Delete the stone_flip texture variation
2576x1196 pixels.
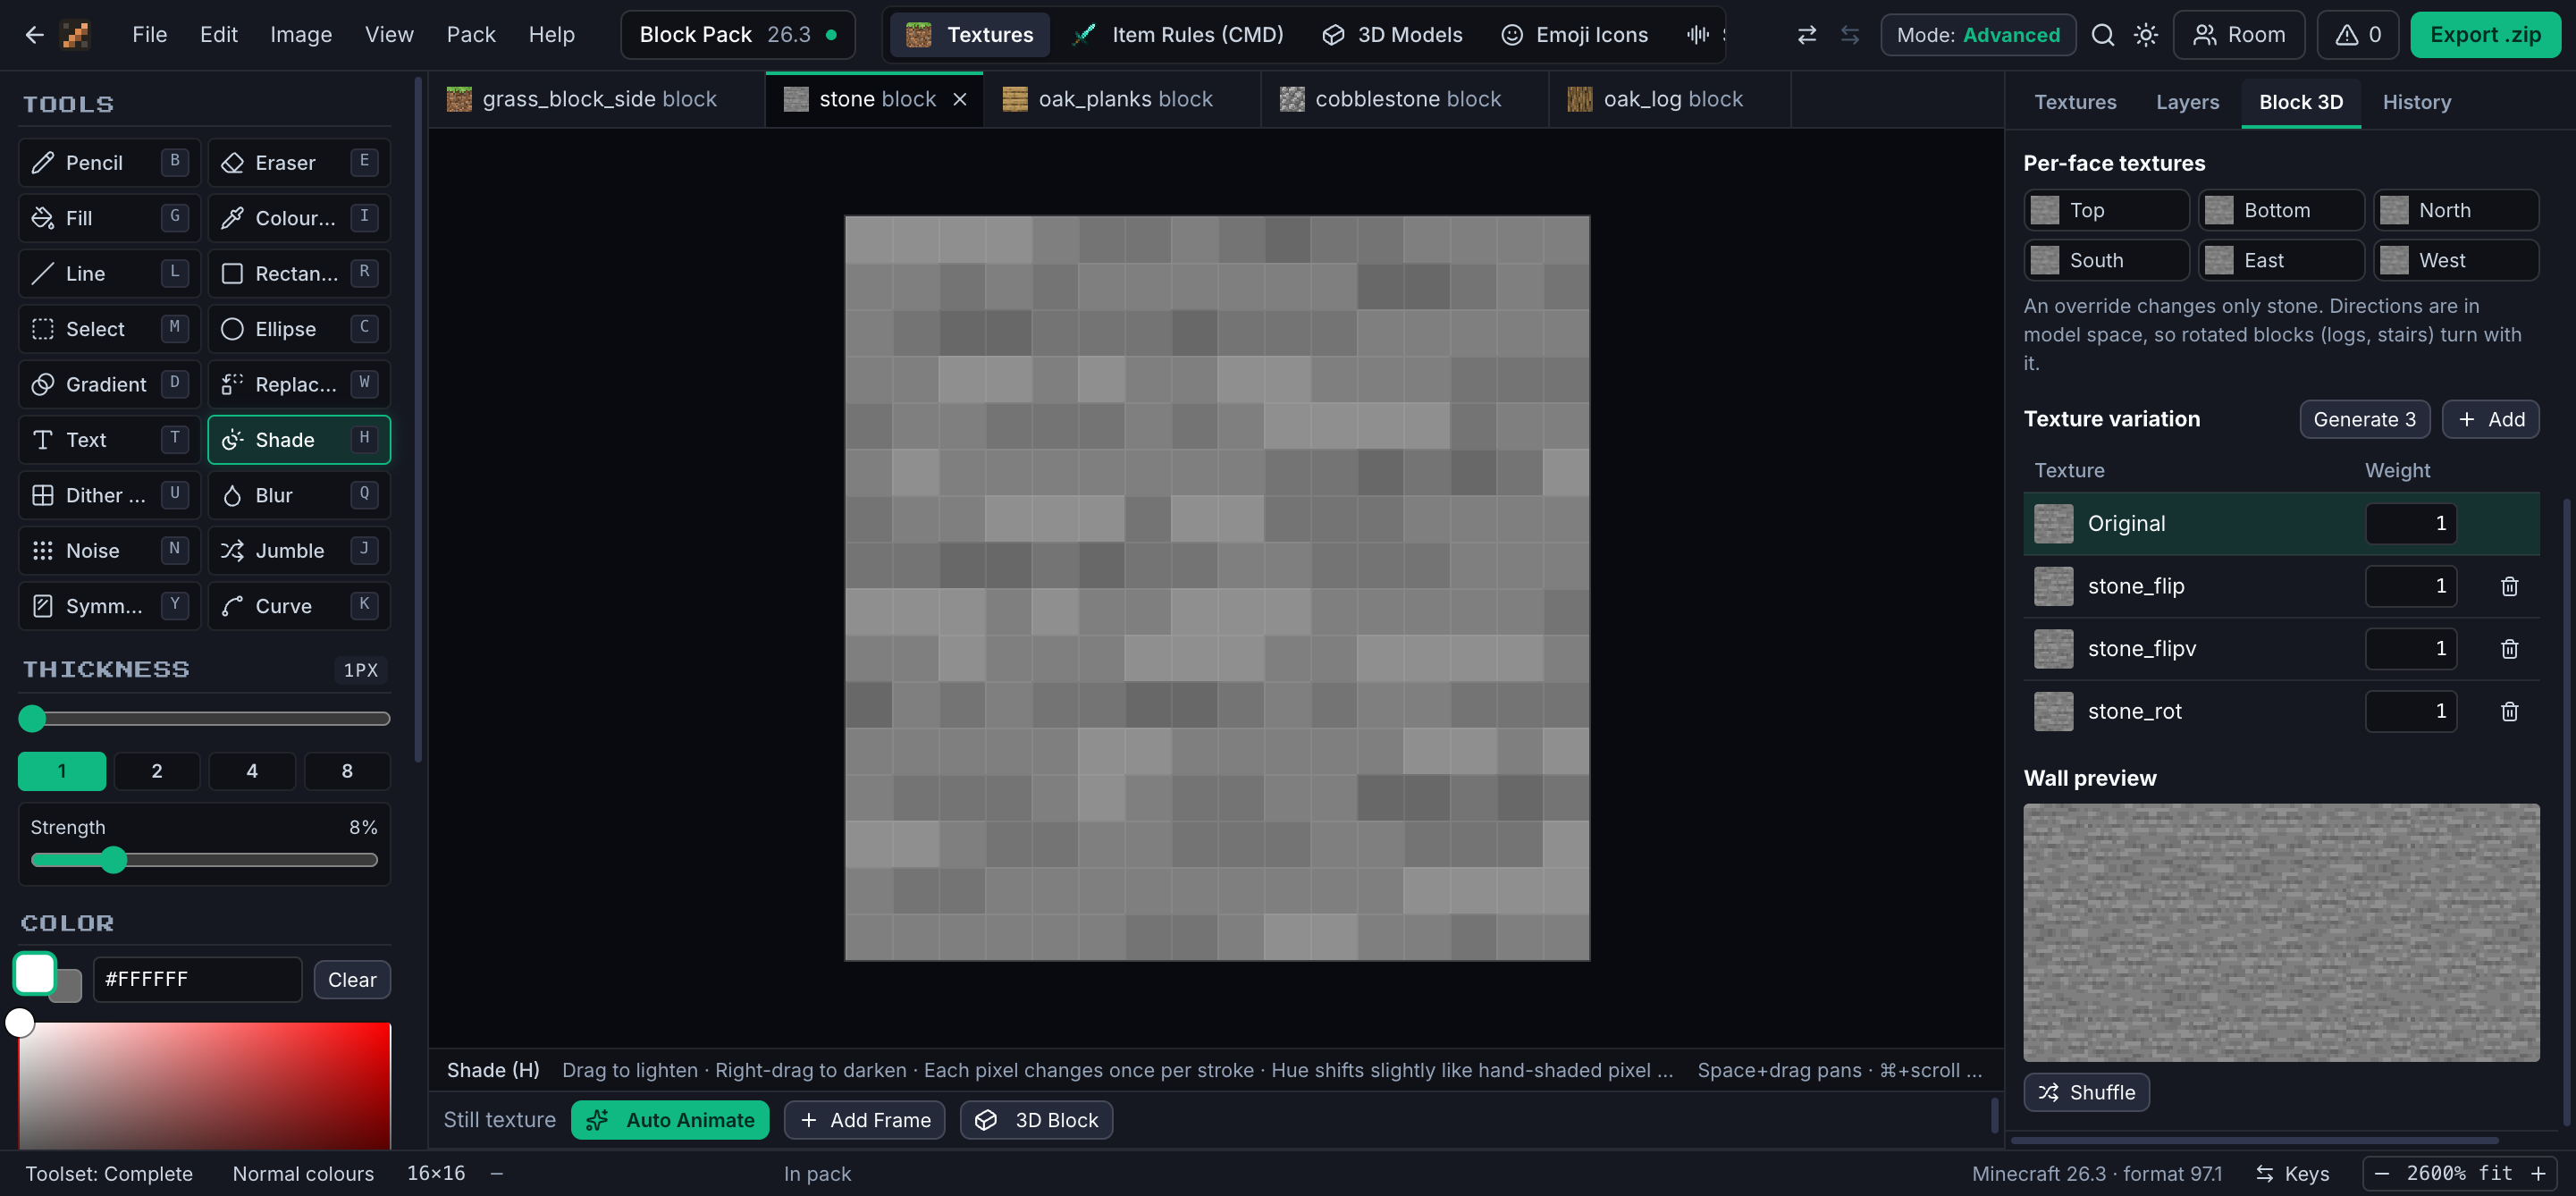tap(2509, 586)
